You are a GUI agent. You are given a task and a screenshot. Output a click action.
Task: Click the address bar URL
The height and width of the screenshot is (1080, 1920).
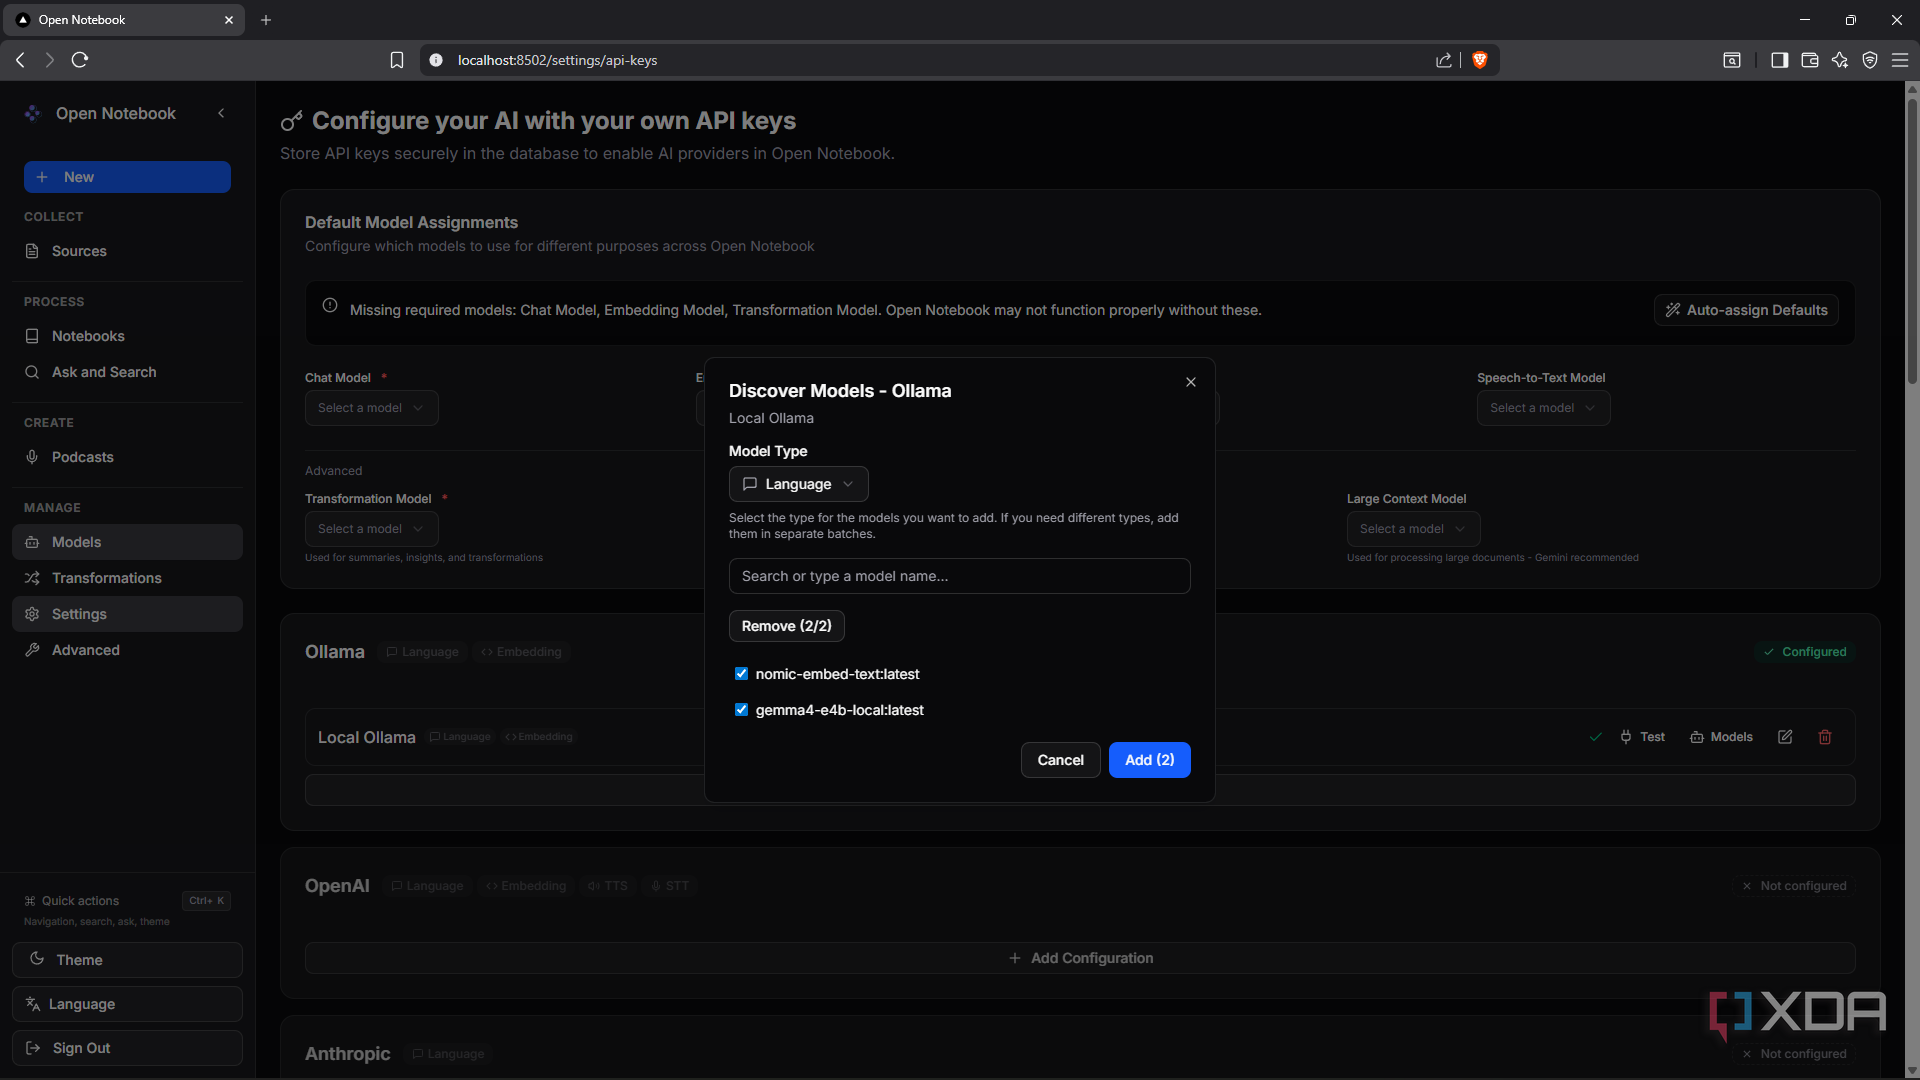pos(557,60)
